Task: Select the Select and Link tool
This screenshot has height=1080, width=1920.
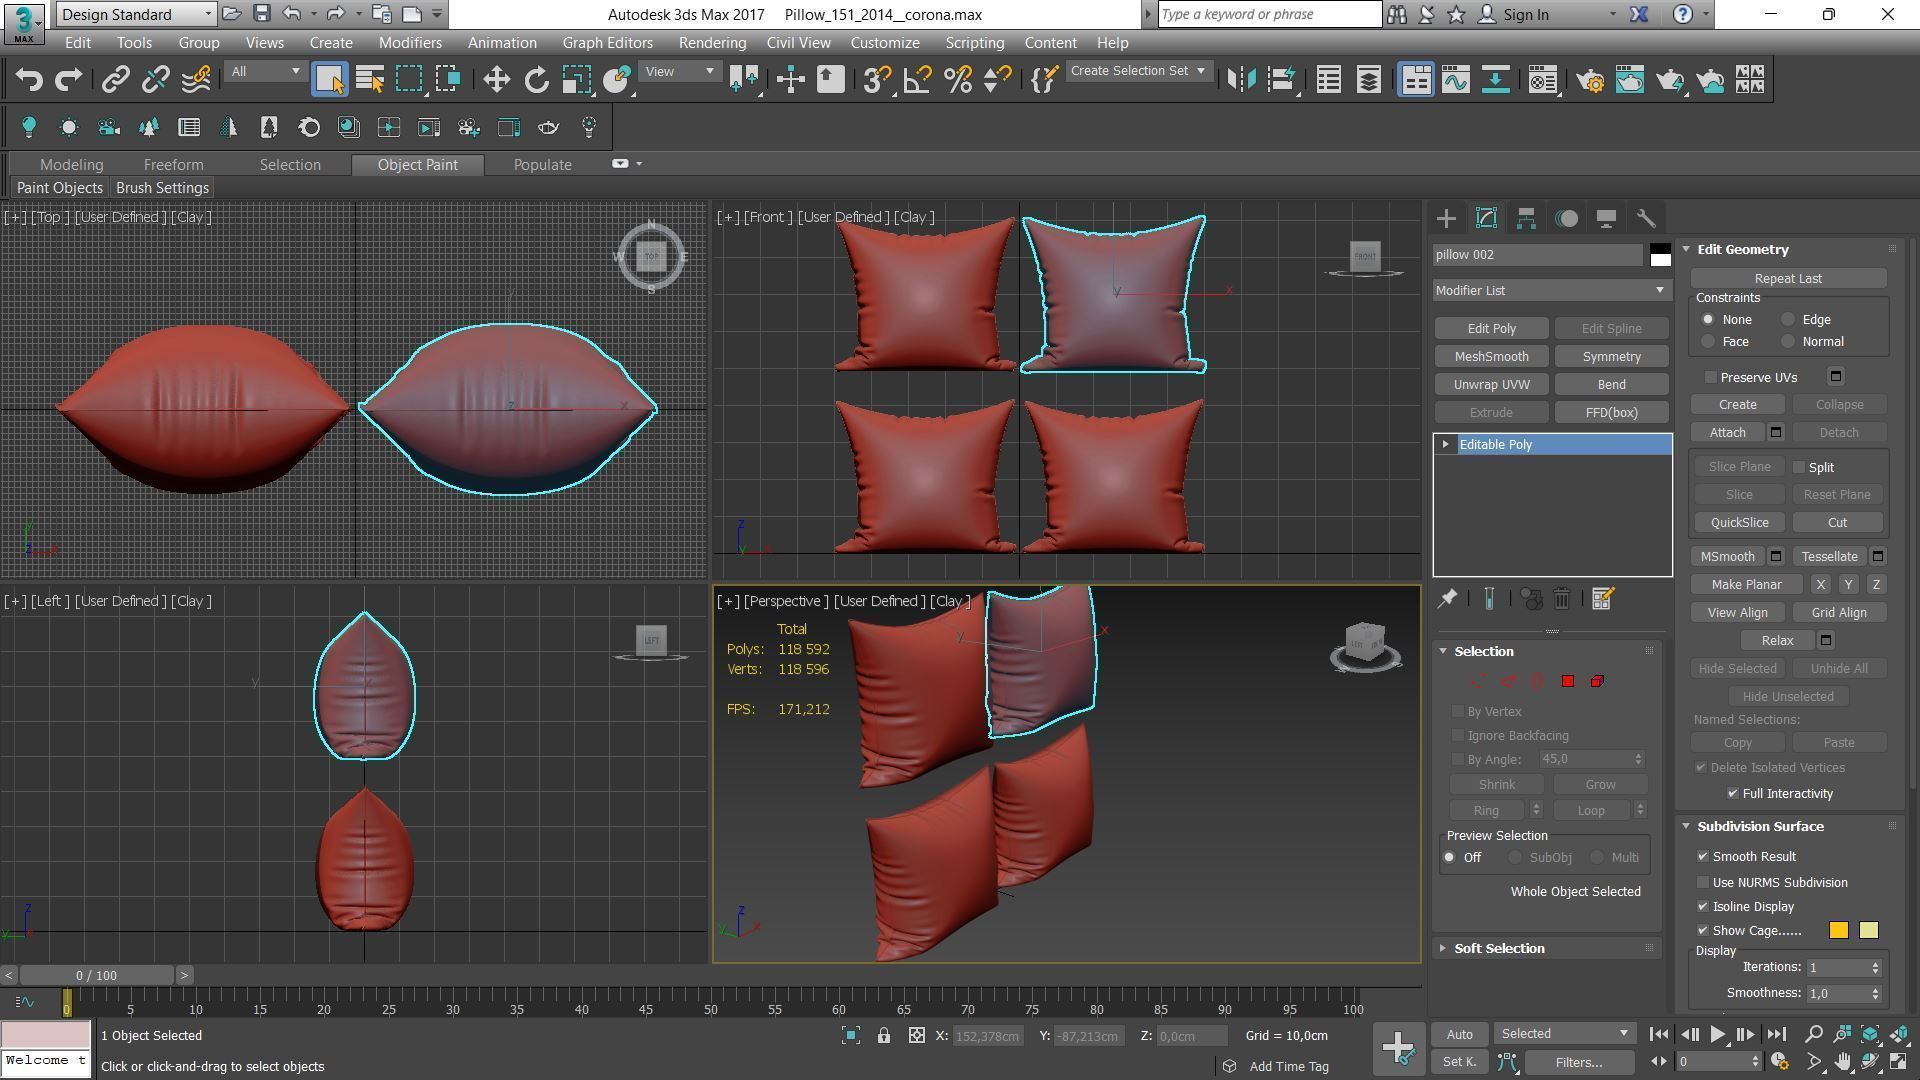Action: click(116, 80)
